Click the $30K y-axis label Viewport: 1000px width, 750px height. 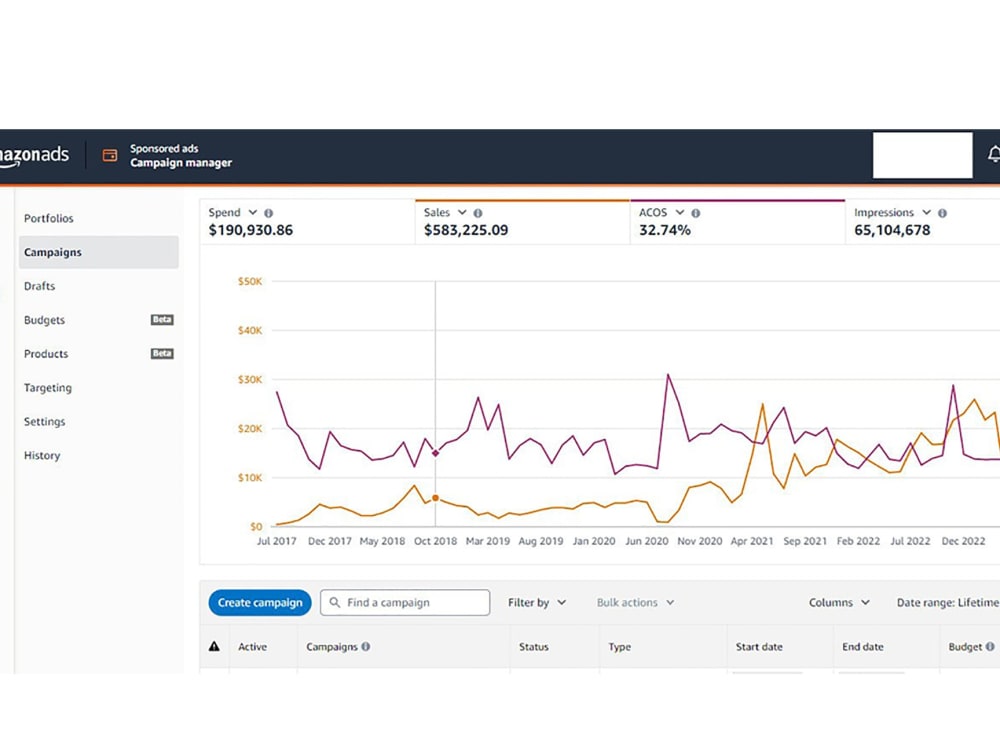(249, 379)
